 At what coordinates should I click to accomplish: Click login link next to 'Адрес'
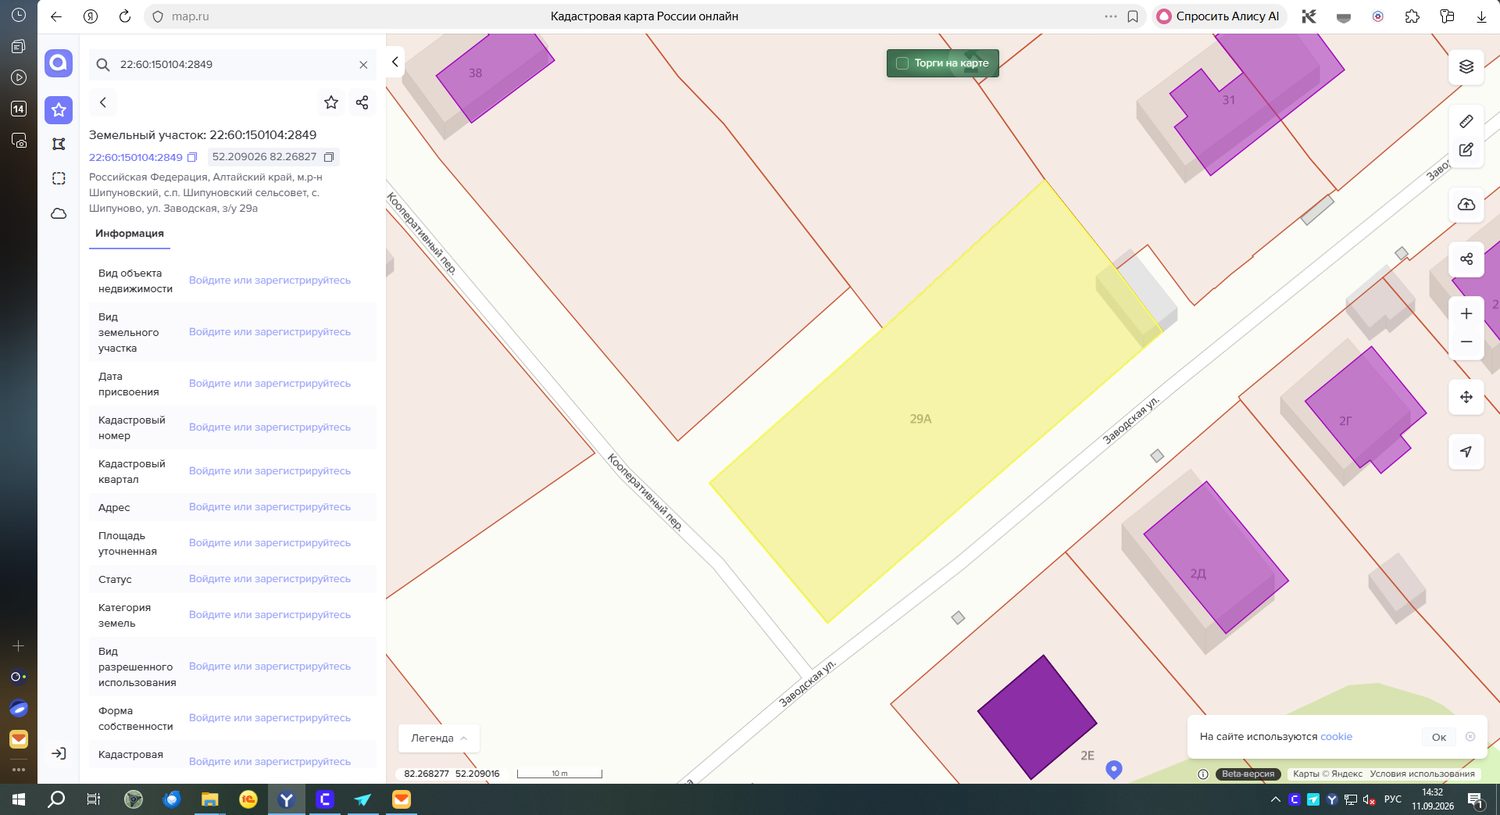[270, 507]
